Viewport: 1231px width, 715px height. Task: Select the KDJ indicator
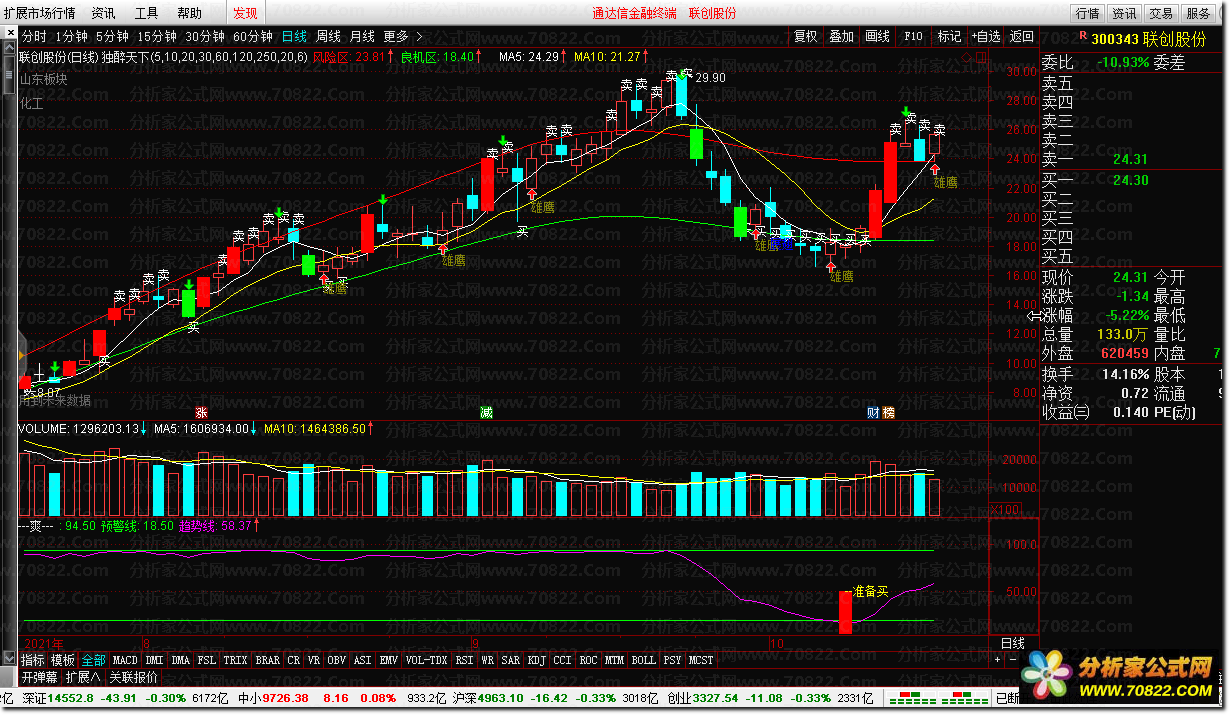[x=537, y=660]
